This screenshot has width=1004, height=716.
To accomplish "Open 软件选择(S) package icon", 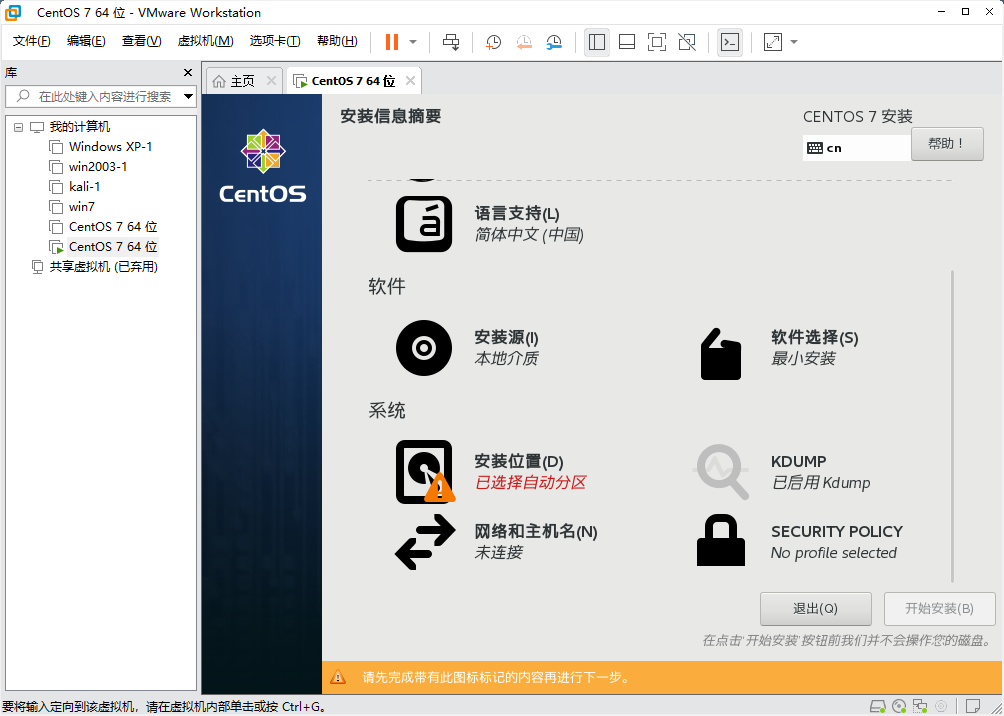I will point(721,354).
